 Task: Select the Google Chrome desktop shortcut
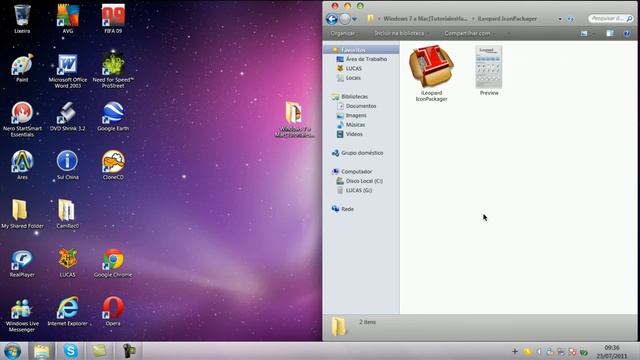click(x=113, y=263)
